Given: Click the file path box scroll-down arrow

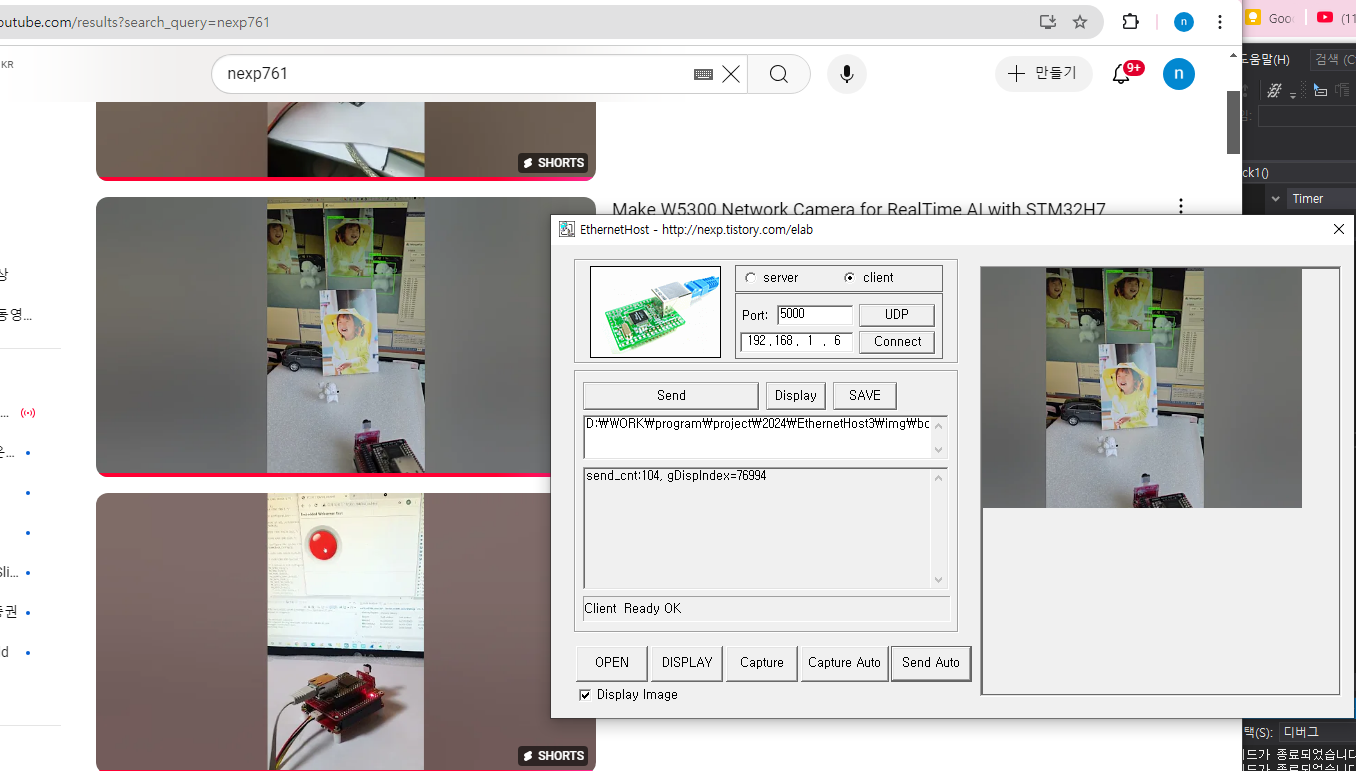Looking at the screenshot, I should pos(938,450).
